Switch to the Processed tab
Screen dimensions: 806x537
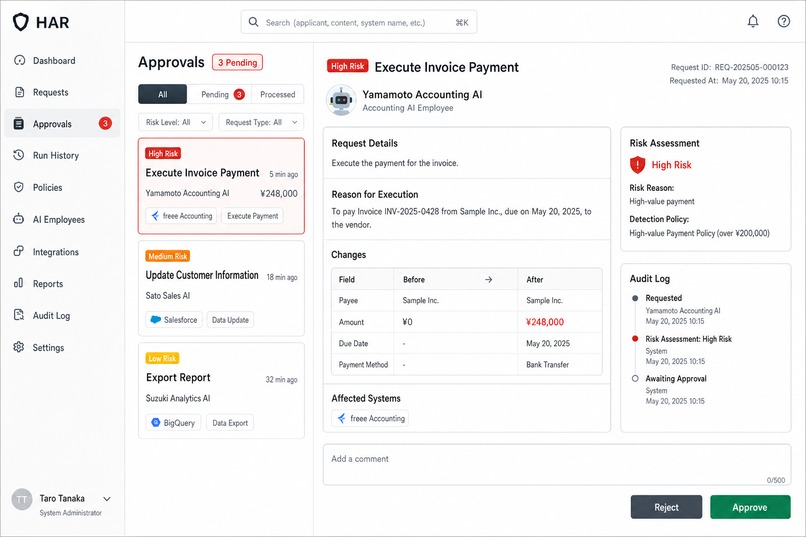coord(278,94)
